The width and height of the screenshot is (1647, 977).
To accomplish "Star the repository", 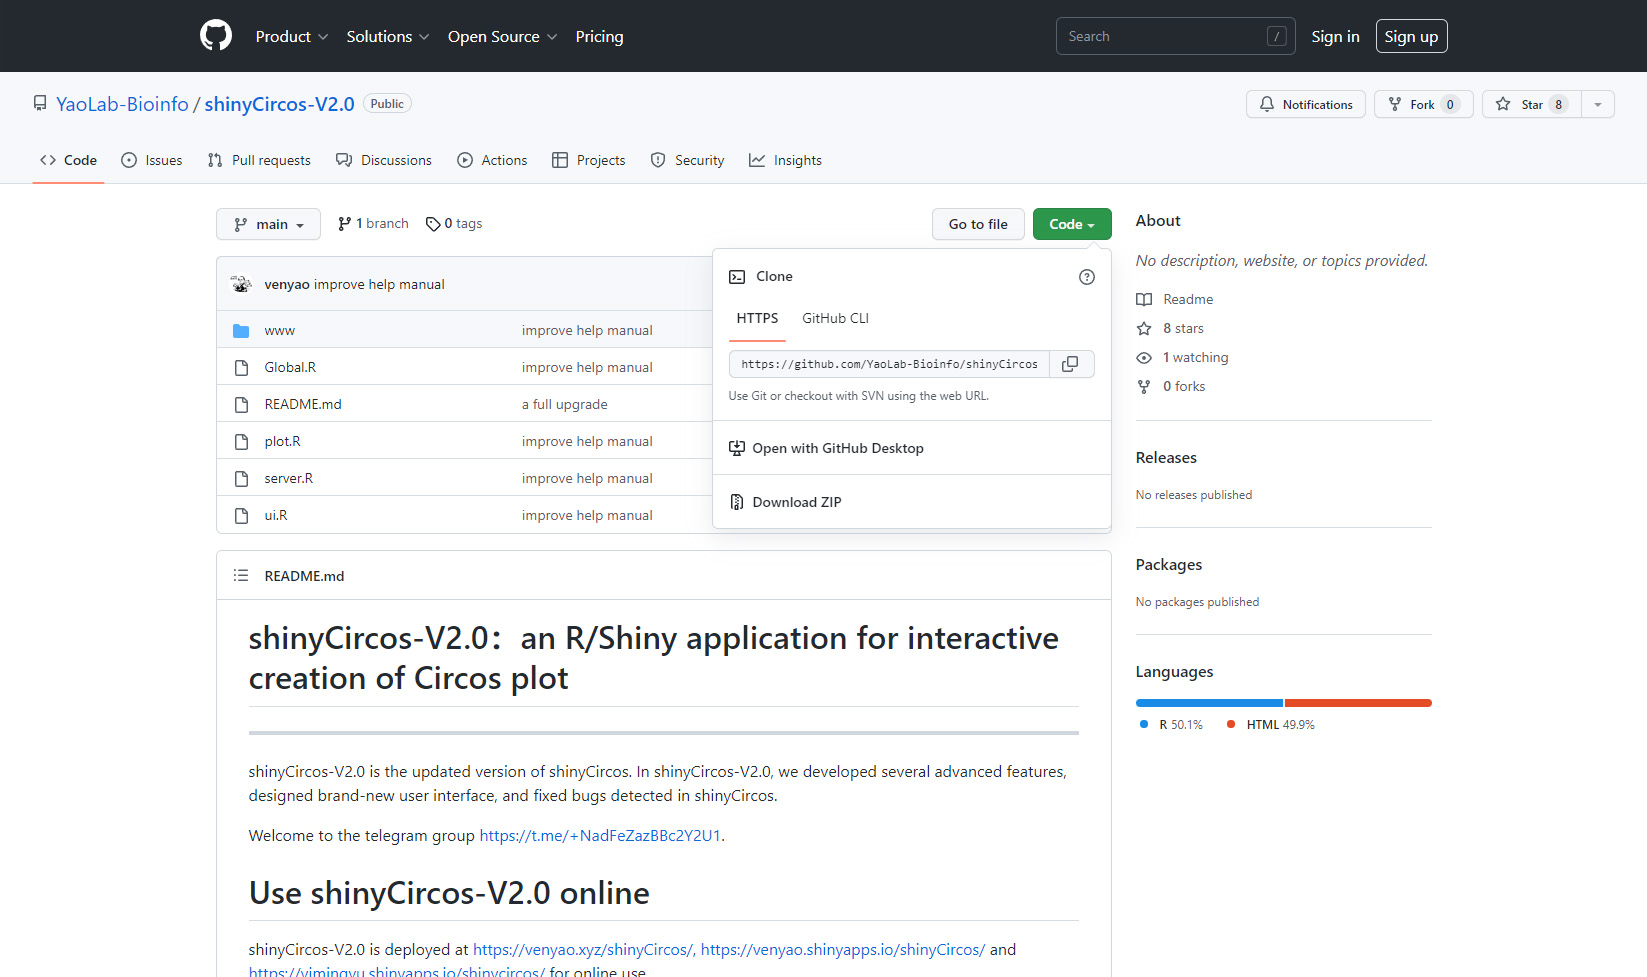I will [1531, 104].
